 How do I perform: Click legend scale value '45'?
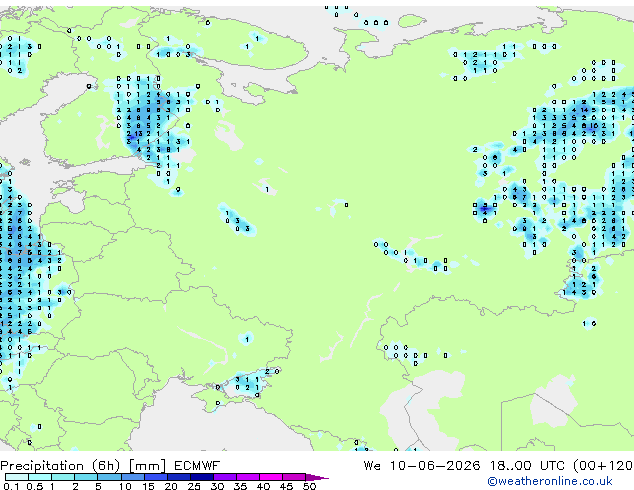coord(286,486)
